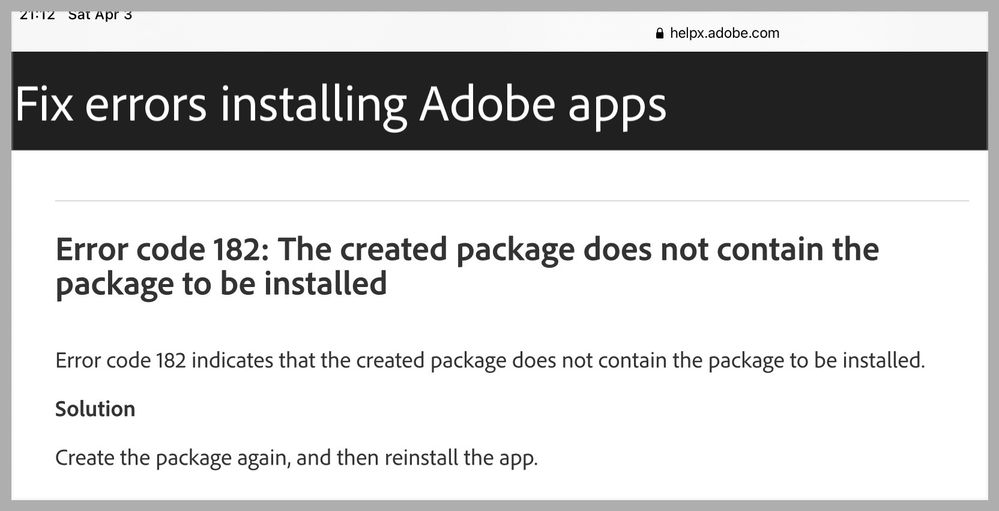Image resolution: width=999 pixels, height=511 pixels.
Task: Click the "Fix errors installing Adobe apps" title
Action: [340, 104]
